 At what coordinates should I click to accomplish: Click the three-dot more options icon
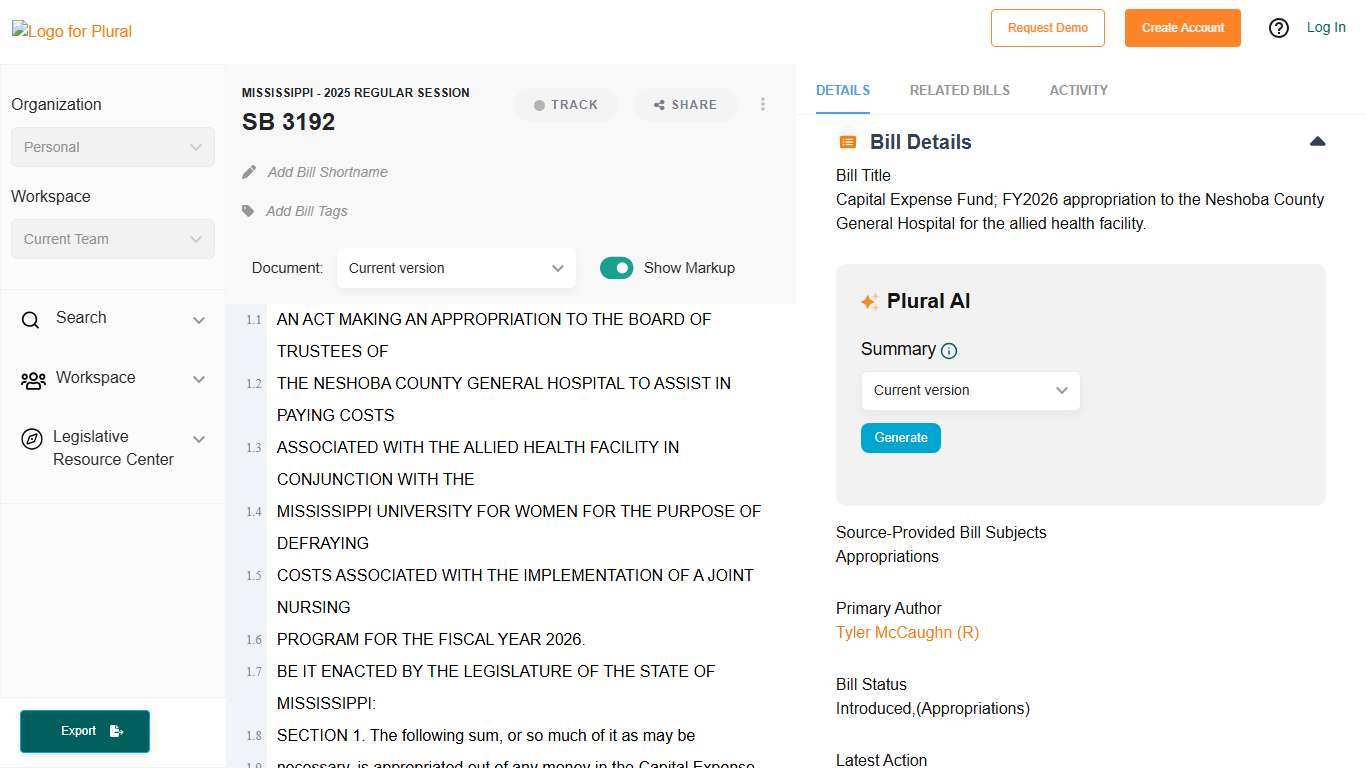click(x=763, y=104)
